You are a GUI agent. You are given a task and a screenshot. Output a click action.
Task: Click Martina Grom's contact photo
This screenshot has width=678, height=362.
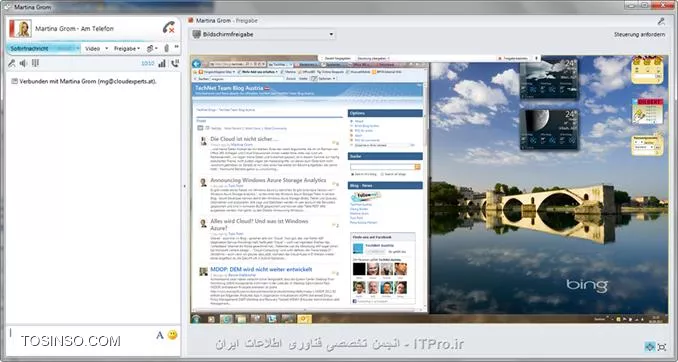coord(20,29)
